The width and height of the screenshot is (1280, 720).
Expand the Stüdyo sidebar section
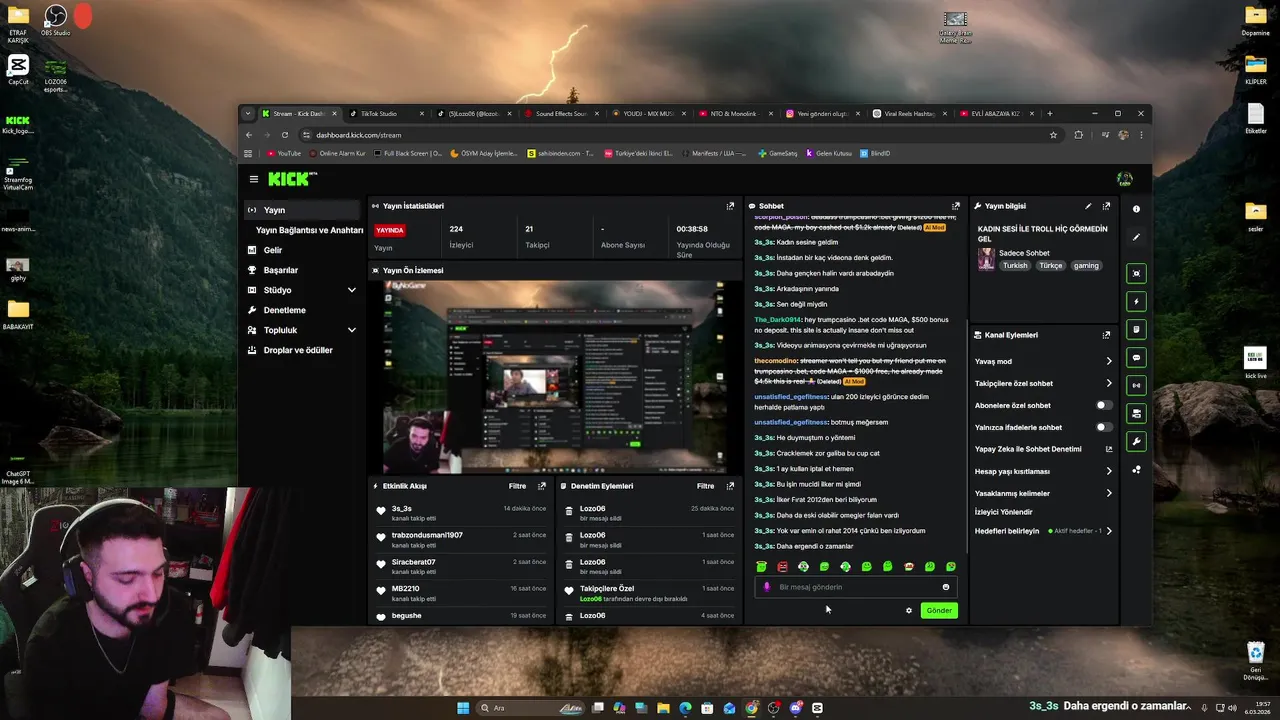351,290
